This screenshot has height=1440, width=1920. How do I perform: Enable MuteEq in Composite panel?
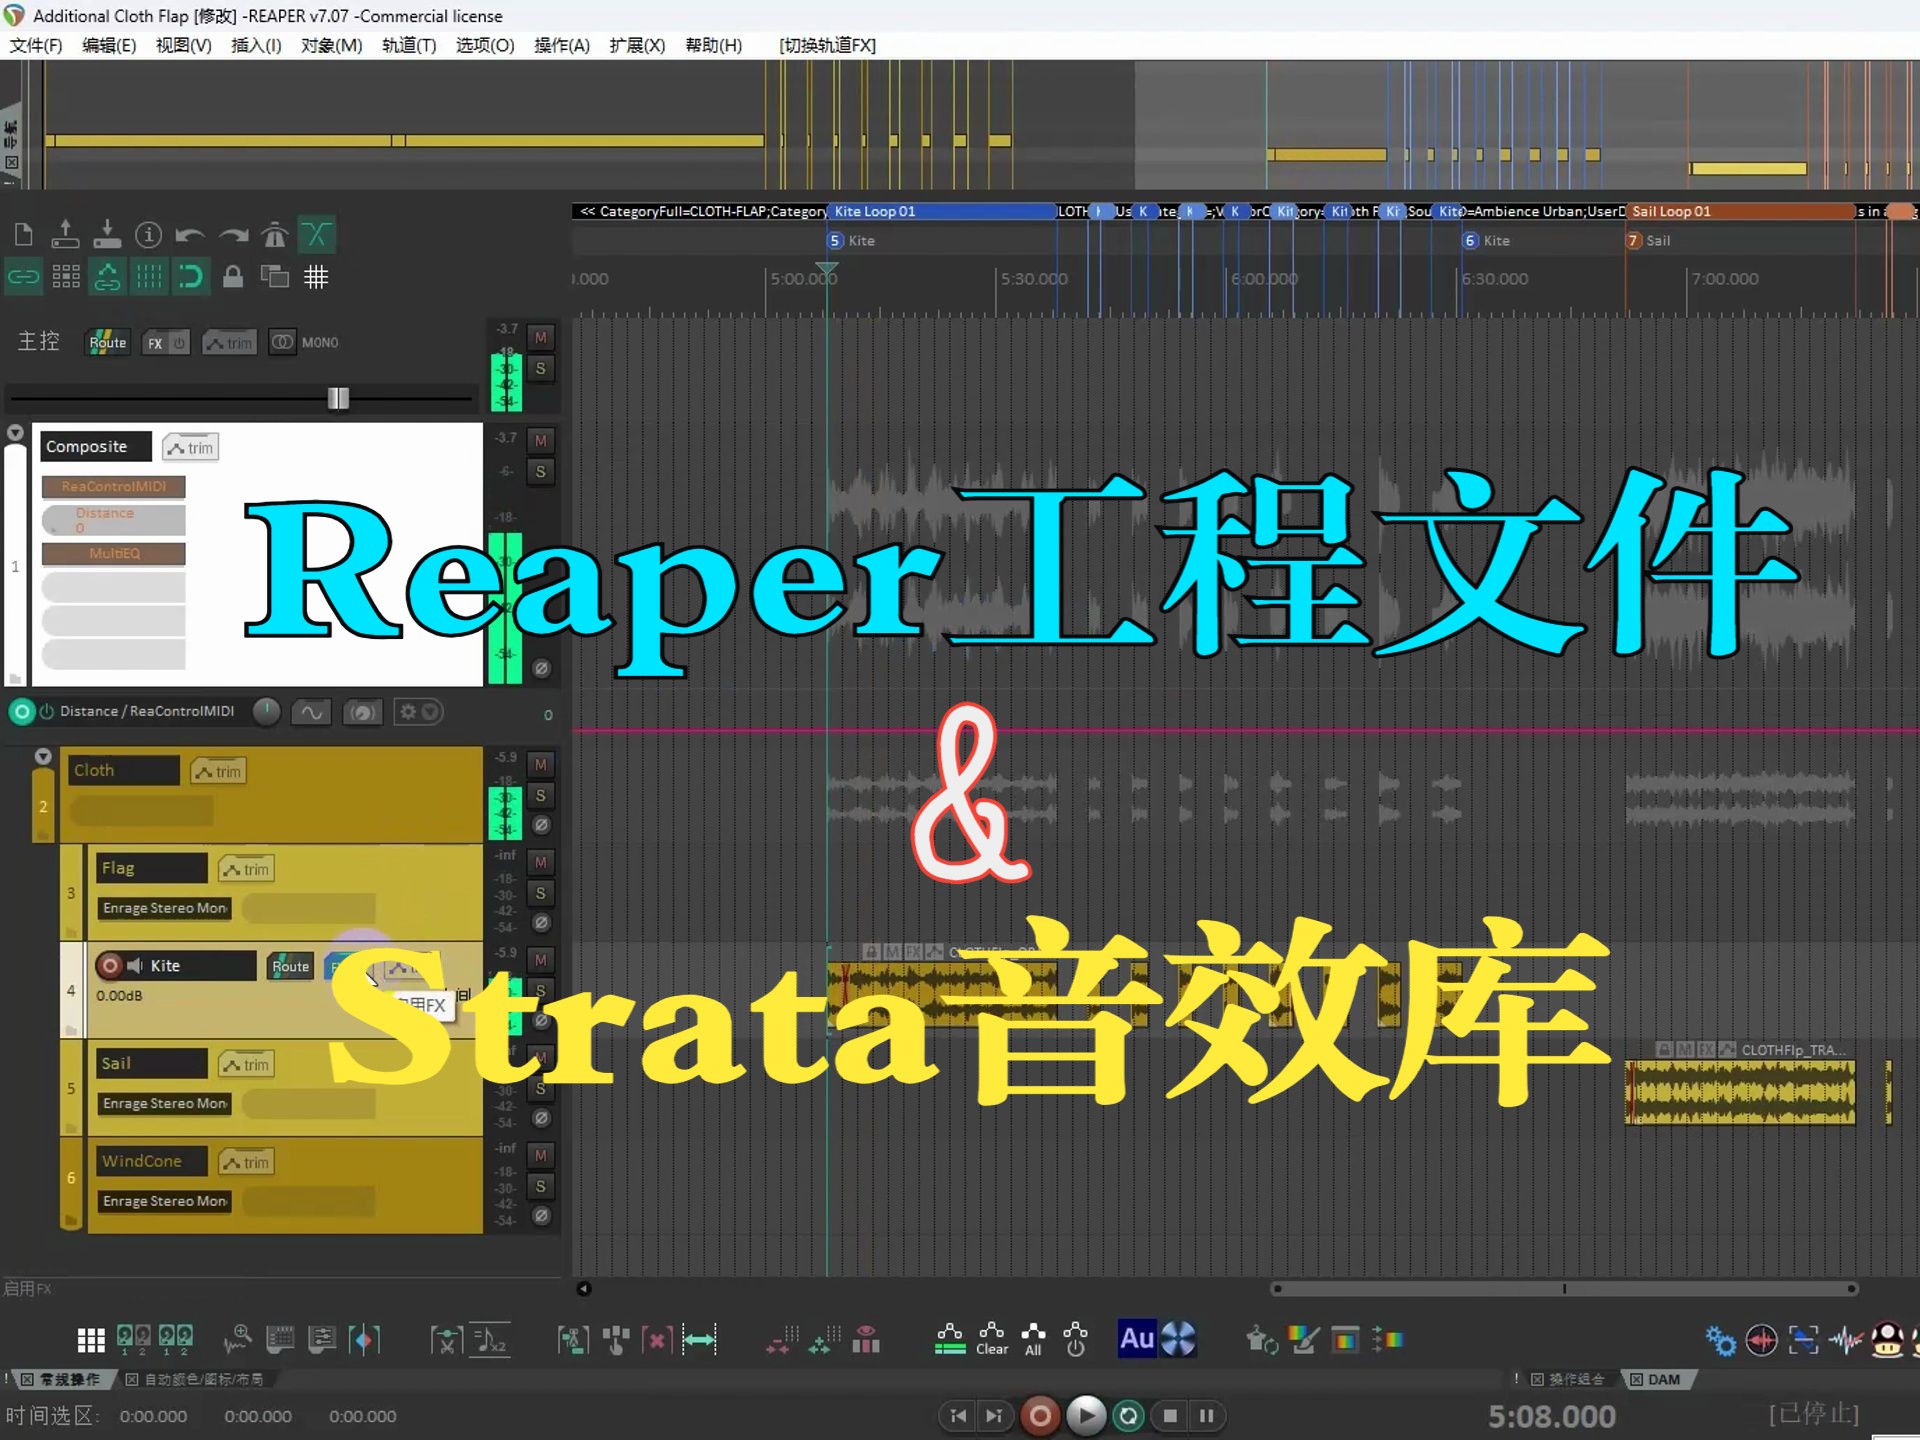tap(112, 552)
